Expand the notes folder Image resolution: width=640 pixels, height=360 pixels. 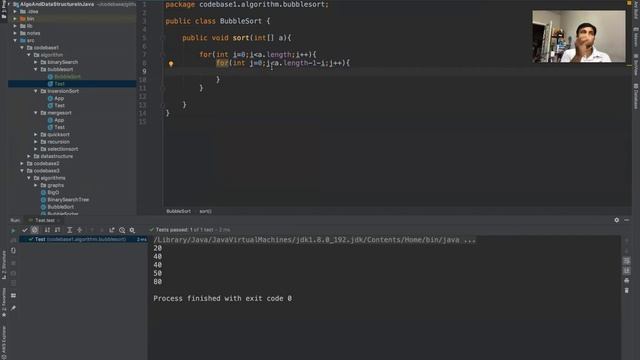coord(16,33)
